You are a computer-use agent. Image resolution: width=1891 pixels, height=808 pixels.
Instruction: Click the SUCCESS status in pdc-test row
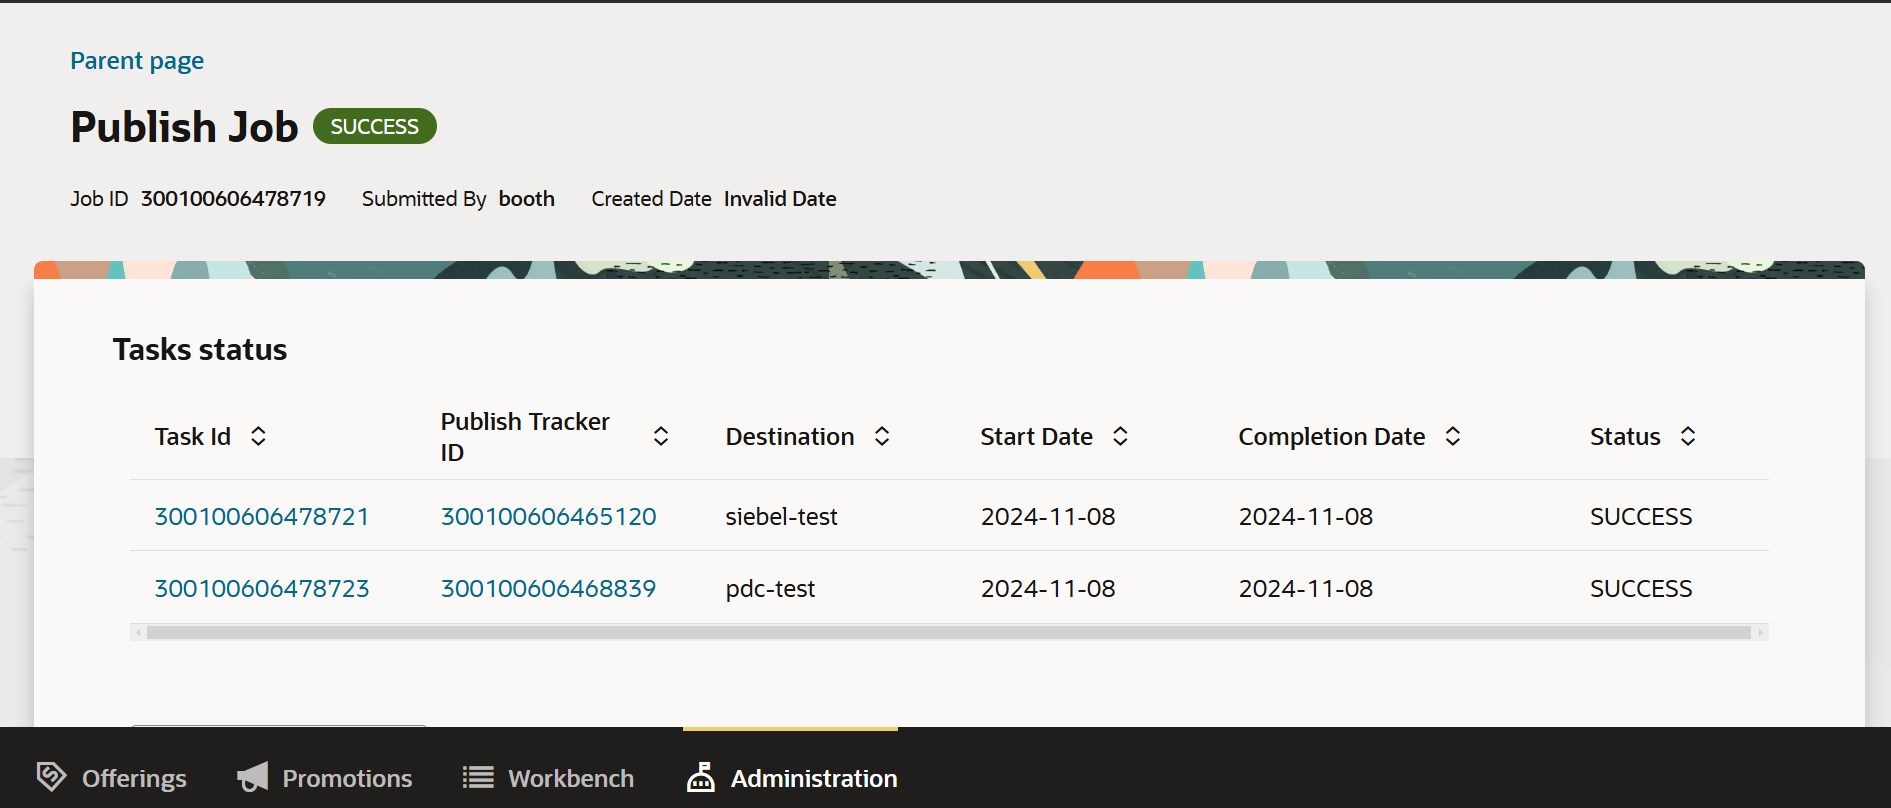pos(1641,588)
